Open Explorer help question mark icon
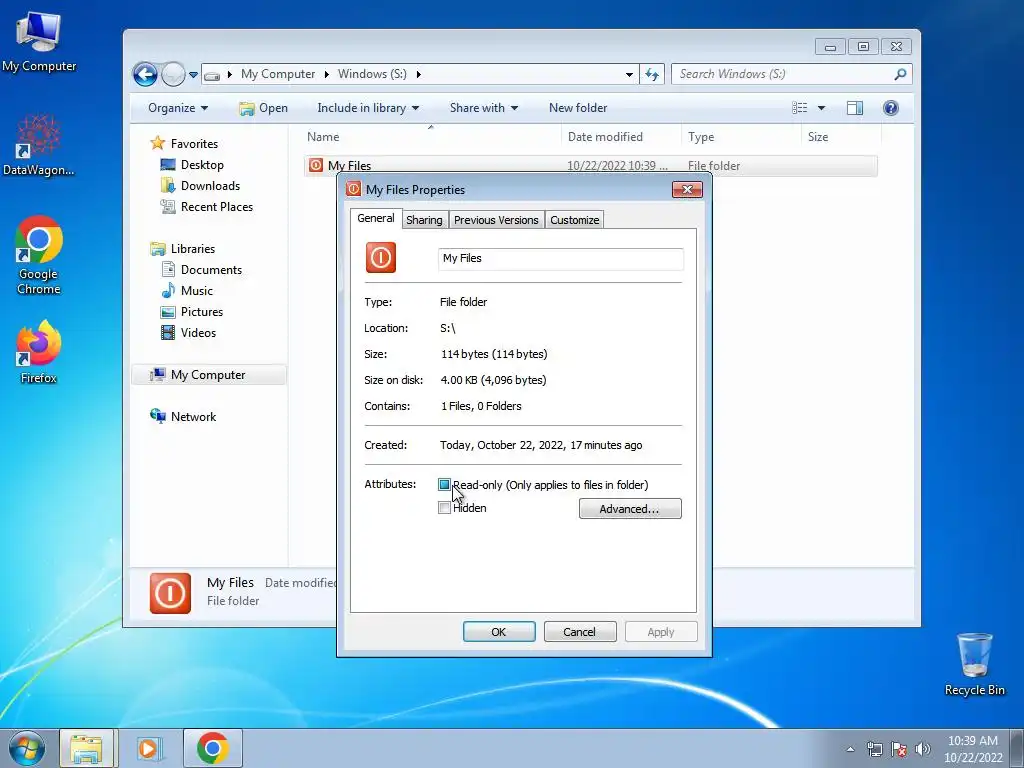Viewport: 1024px width, 768px height. pyautogui.click(x=890, y=108)
